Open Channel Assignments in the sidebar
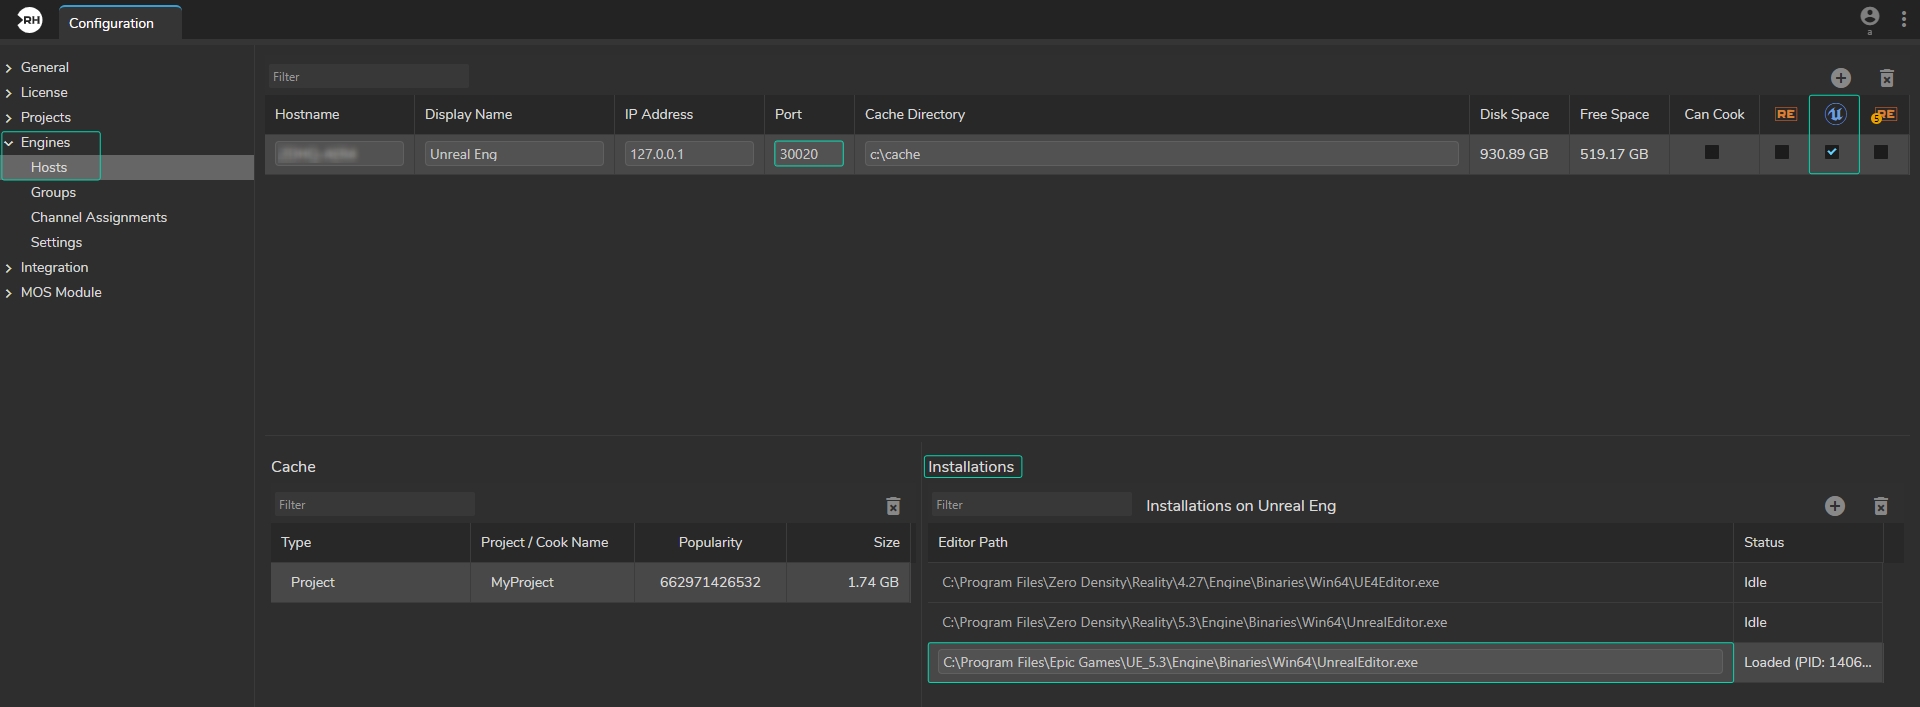 click(x=98, y=217)
